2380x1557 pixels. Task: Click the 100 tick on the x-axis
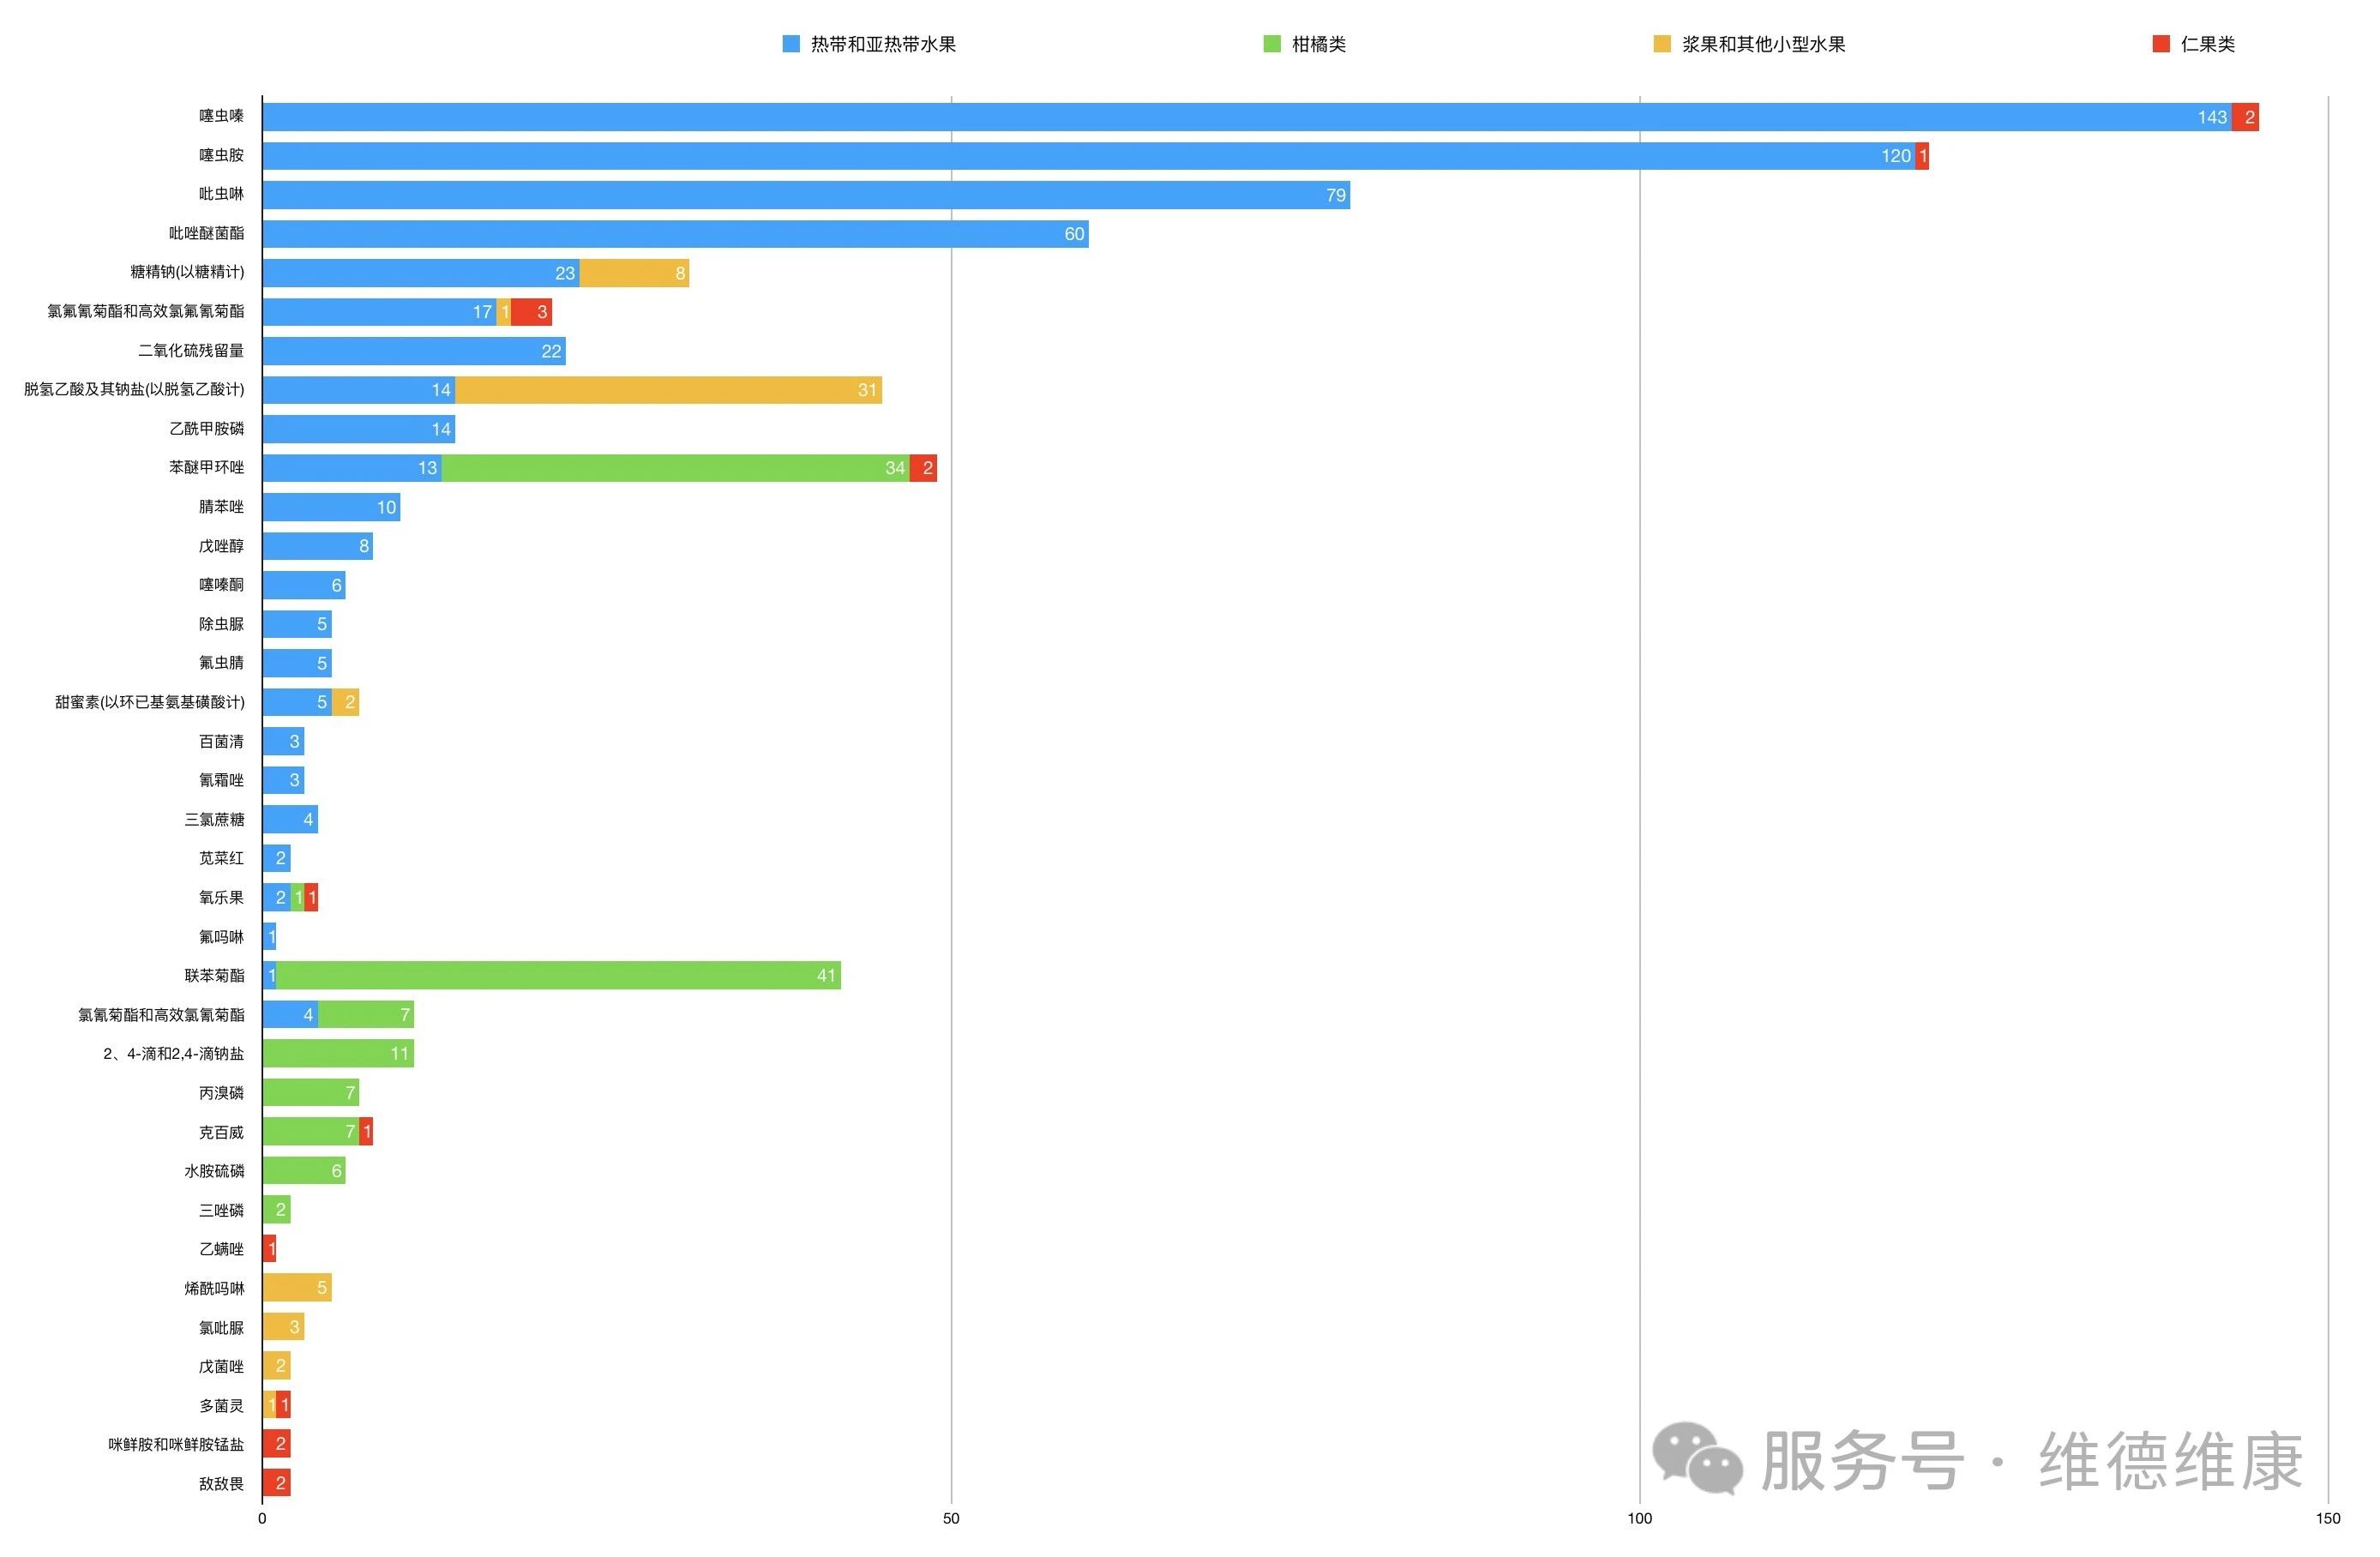pos(1639,1519)
